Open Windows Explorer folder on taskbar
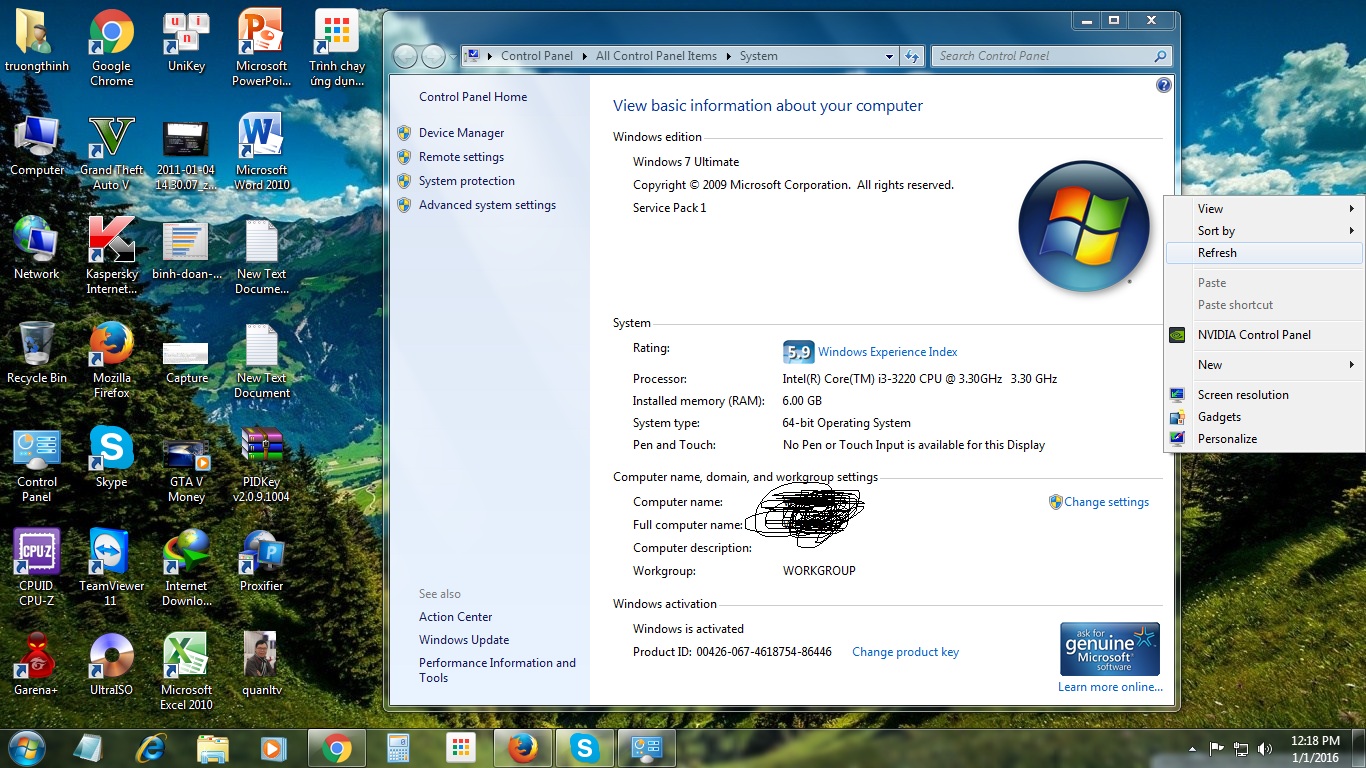 click(213, 748)
